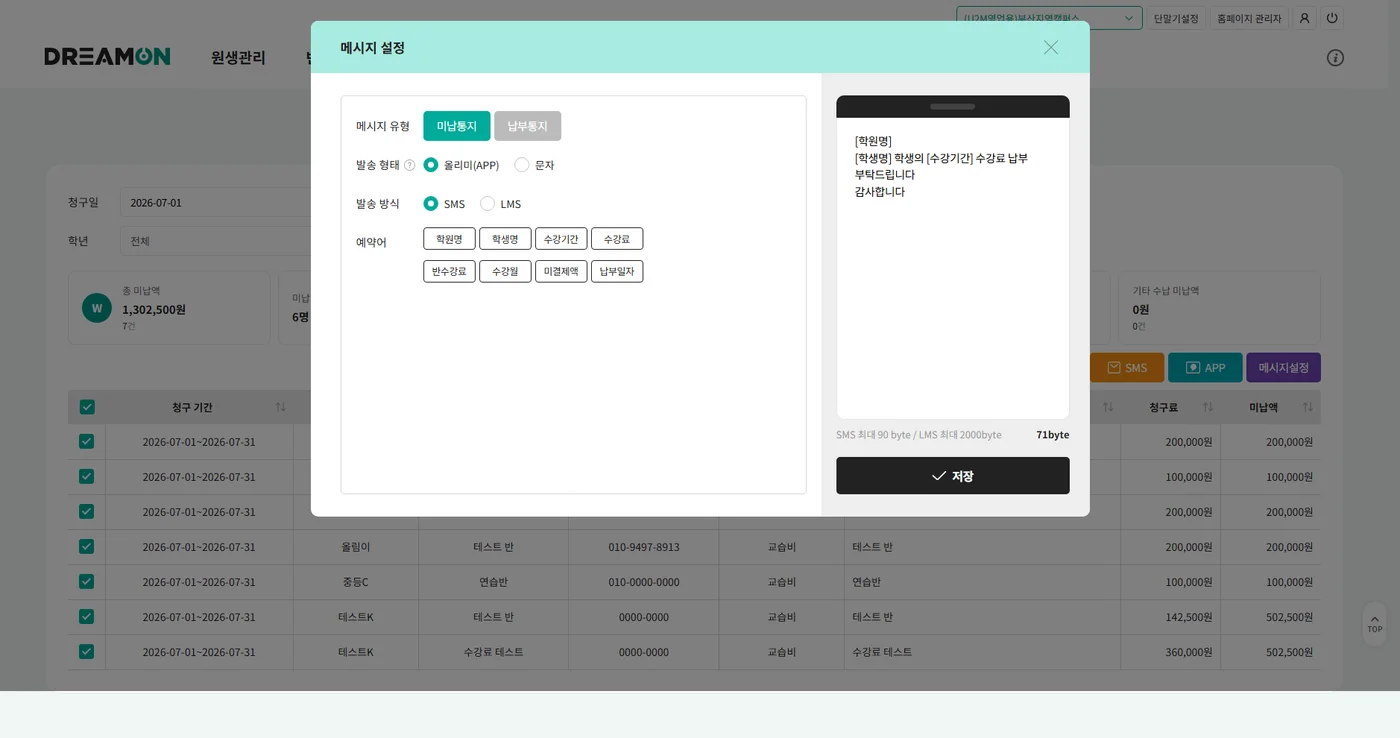The height and width of the screenshot is (738, 1400).
Task: Click the 142,500원 charge cell
Action: [x=1170, y=617]
